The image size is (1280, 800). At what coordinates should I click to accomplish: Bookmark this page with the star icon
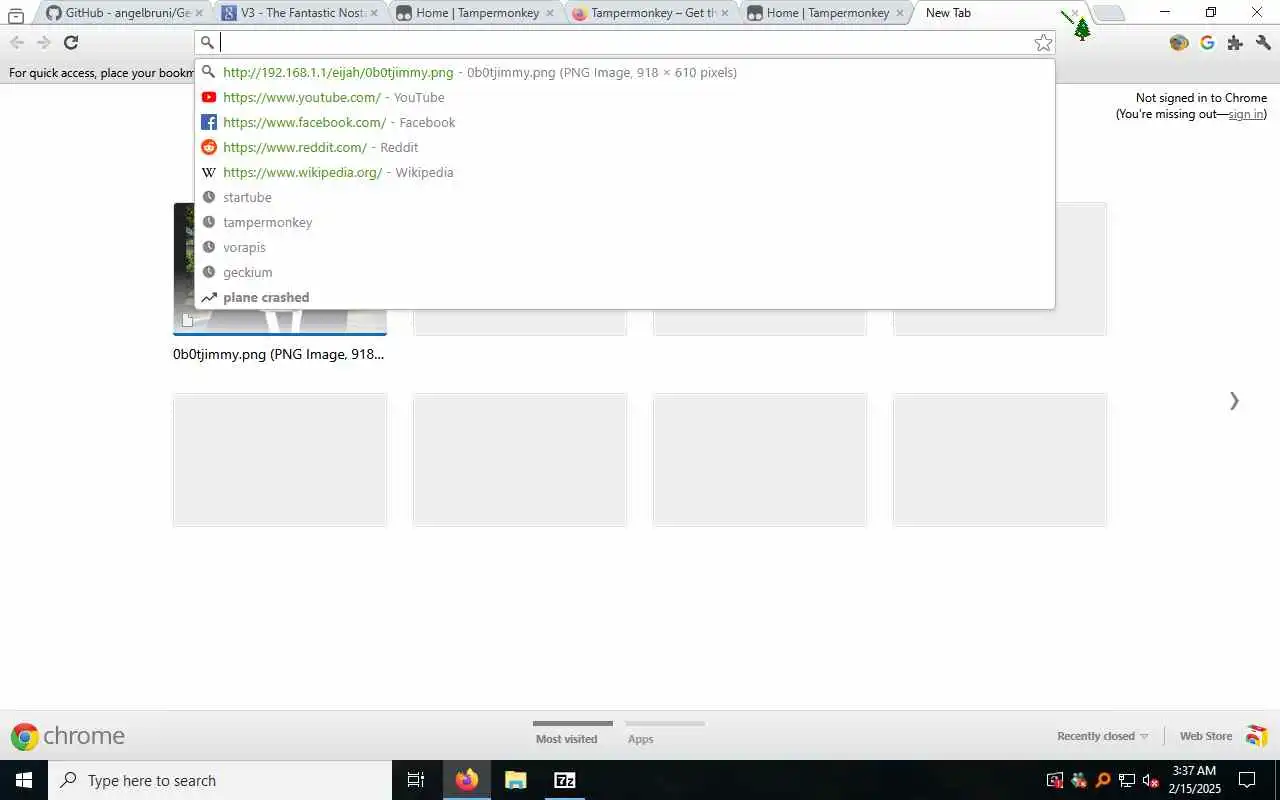pyautogui.click(x=1043, y=42)
